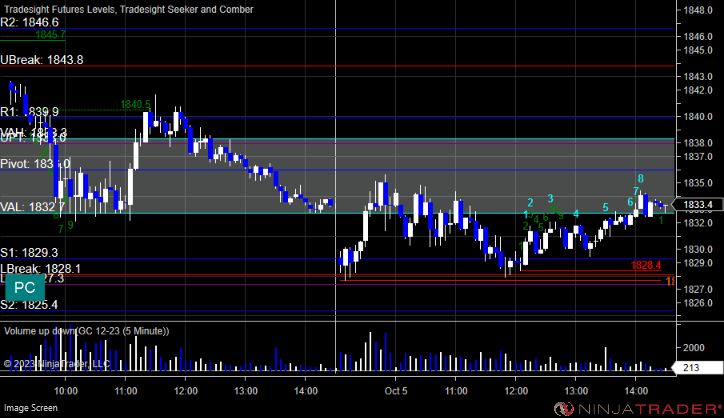Click the PC badge on the chart
The width and height of the screenshot is (724, 418).
click(x=25, y=287)
